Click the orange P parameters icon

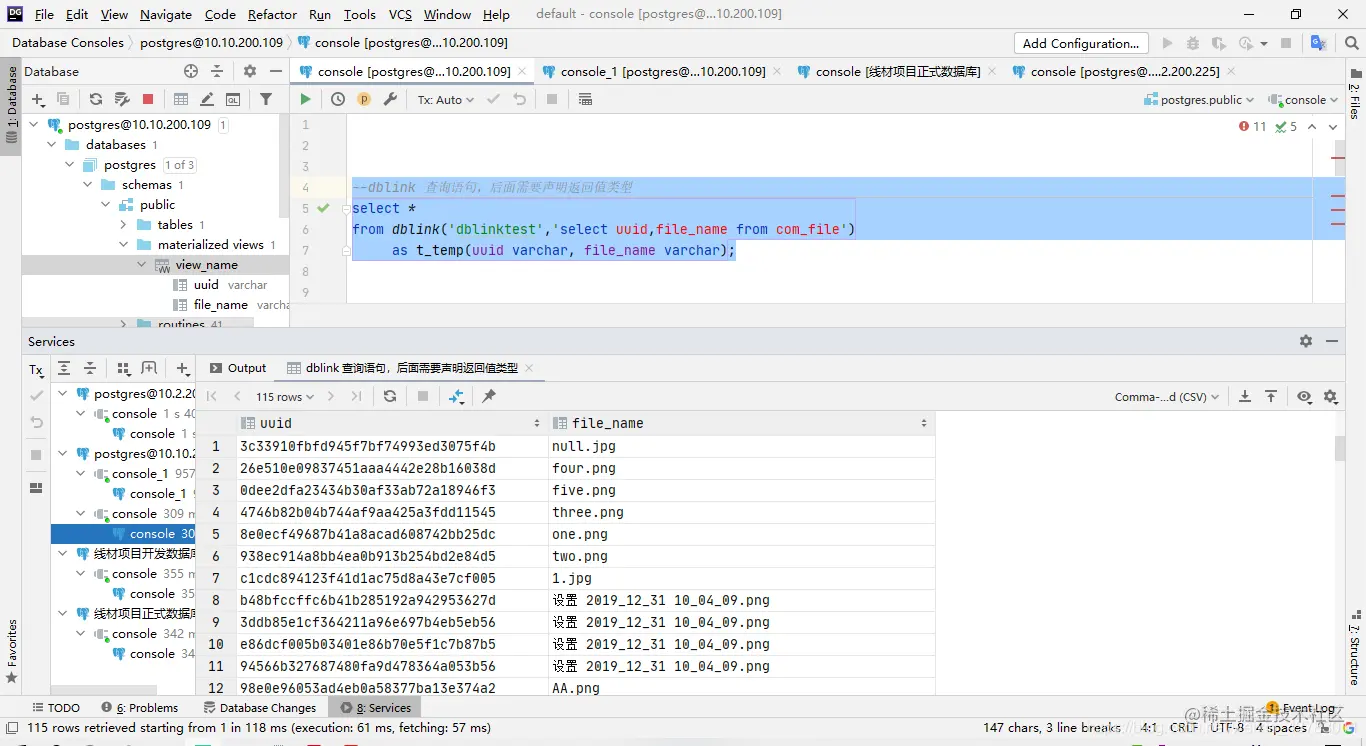364,99
